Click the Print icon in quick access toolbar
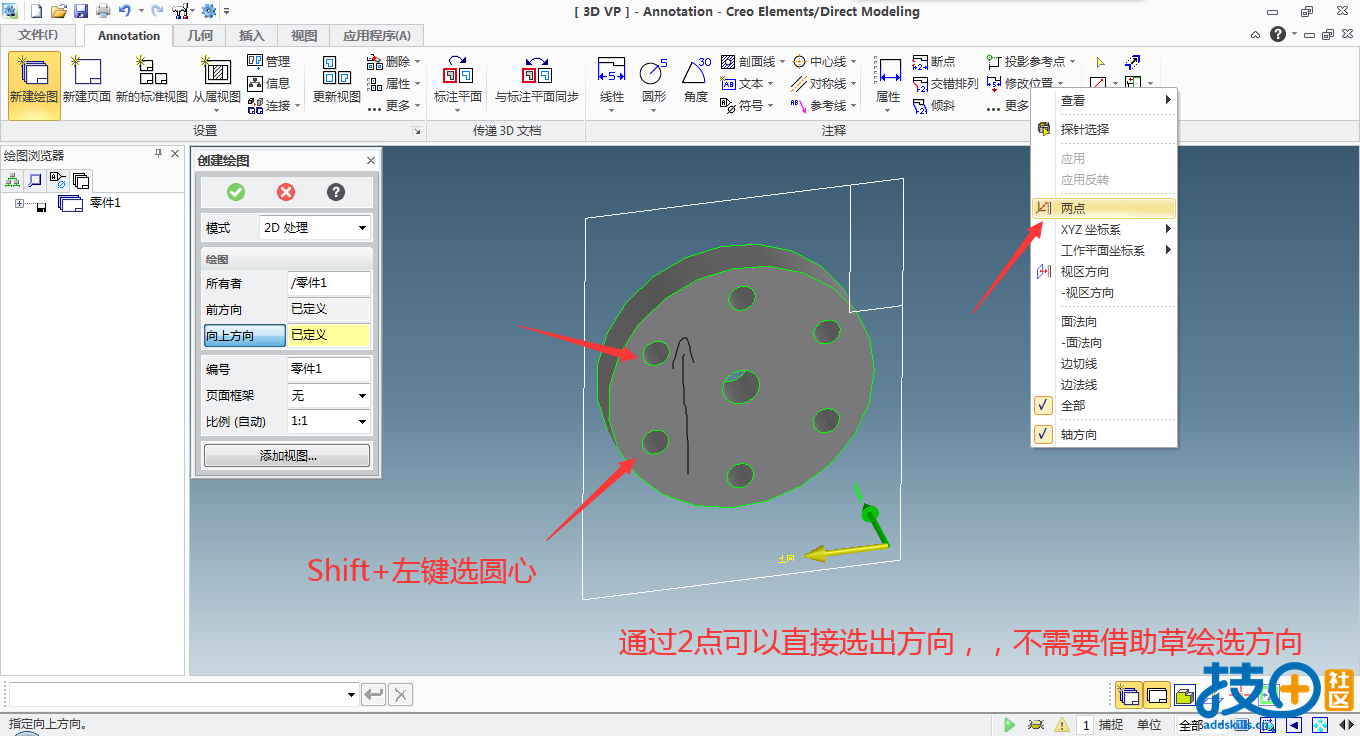This screenshot has width=1360, height=736. coord(102,11)
